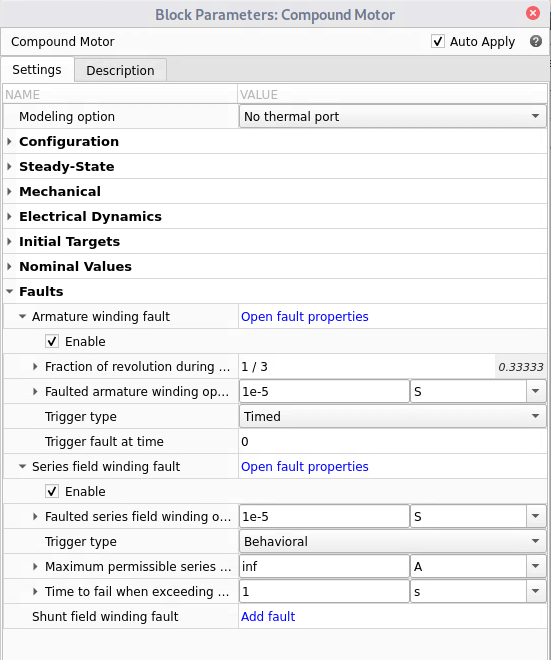
Task: Select the Trigger fault at time label
Action: coord(104,442)
